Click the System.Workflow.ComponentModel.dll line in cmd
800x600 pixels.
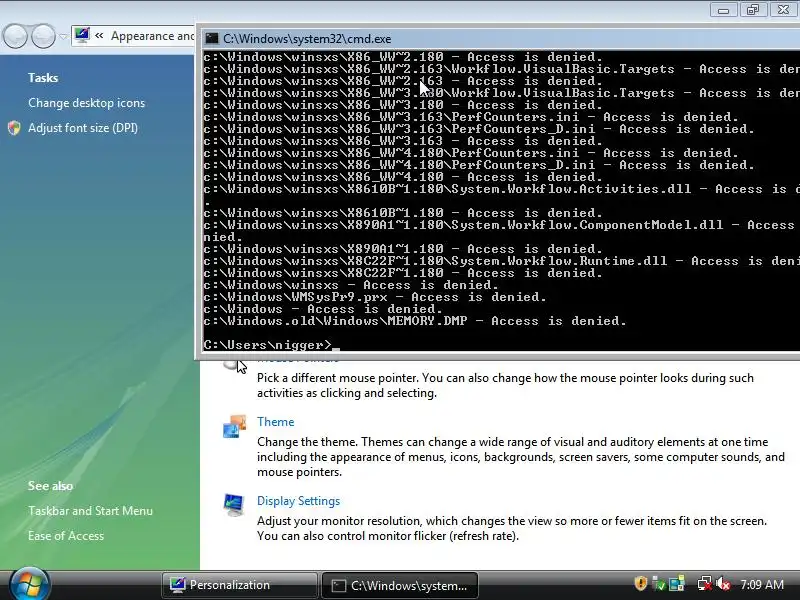(x=502, y=225)
